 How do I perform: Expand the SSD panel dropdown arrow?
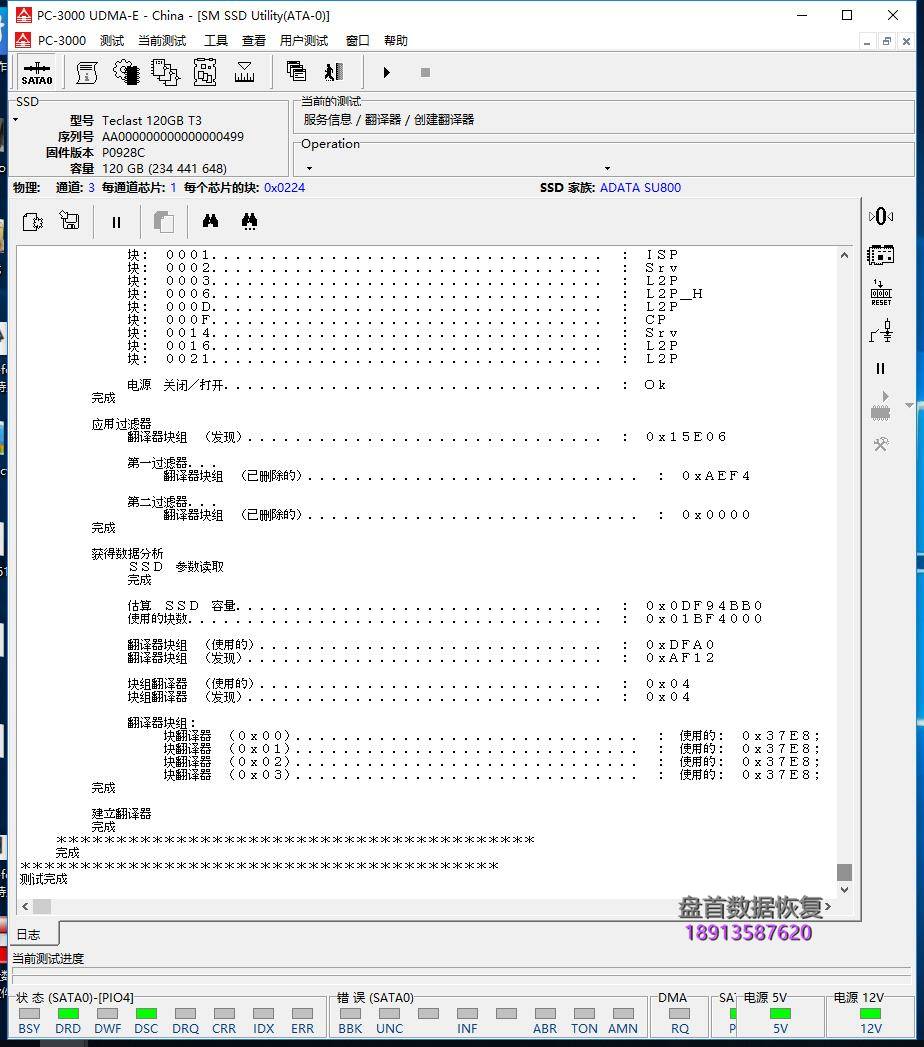16,120
